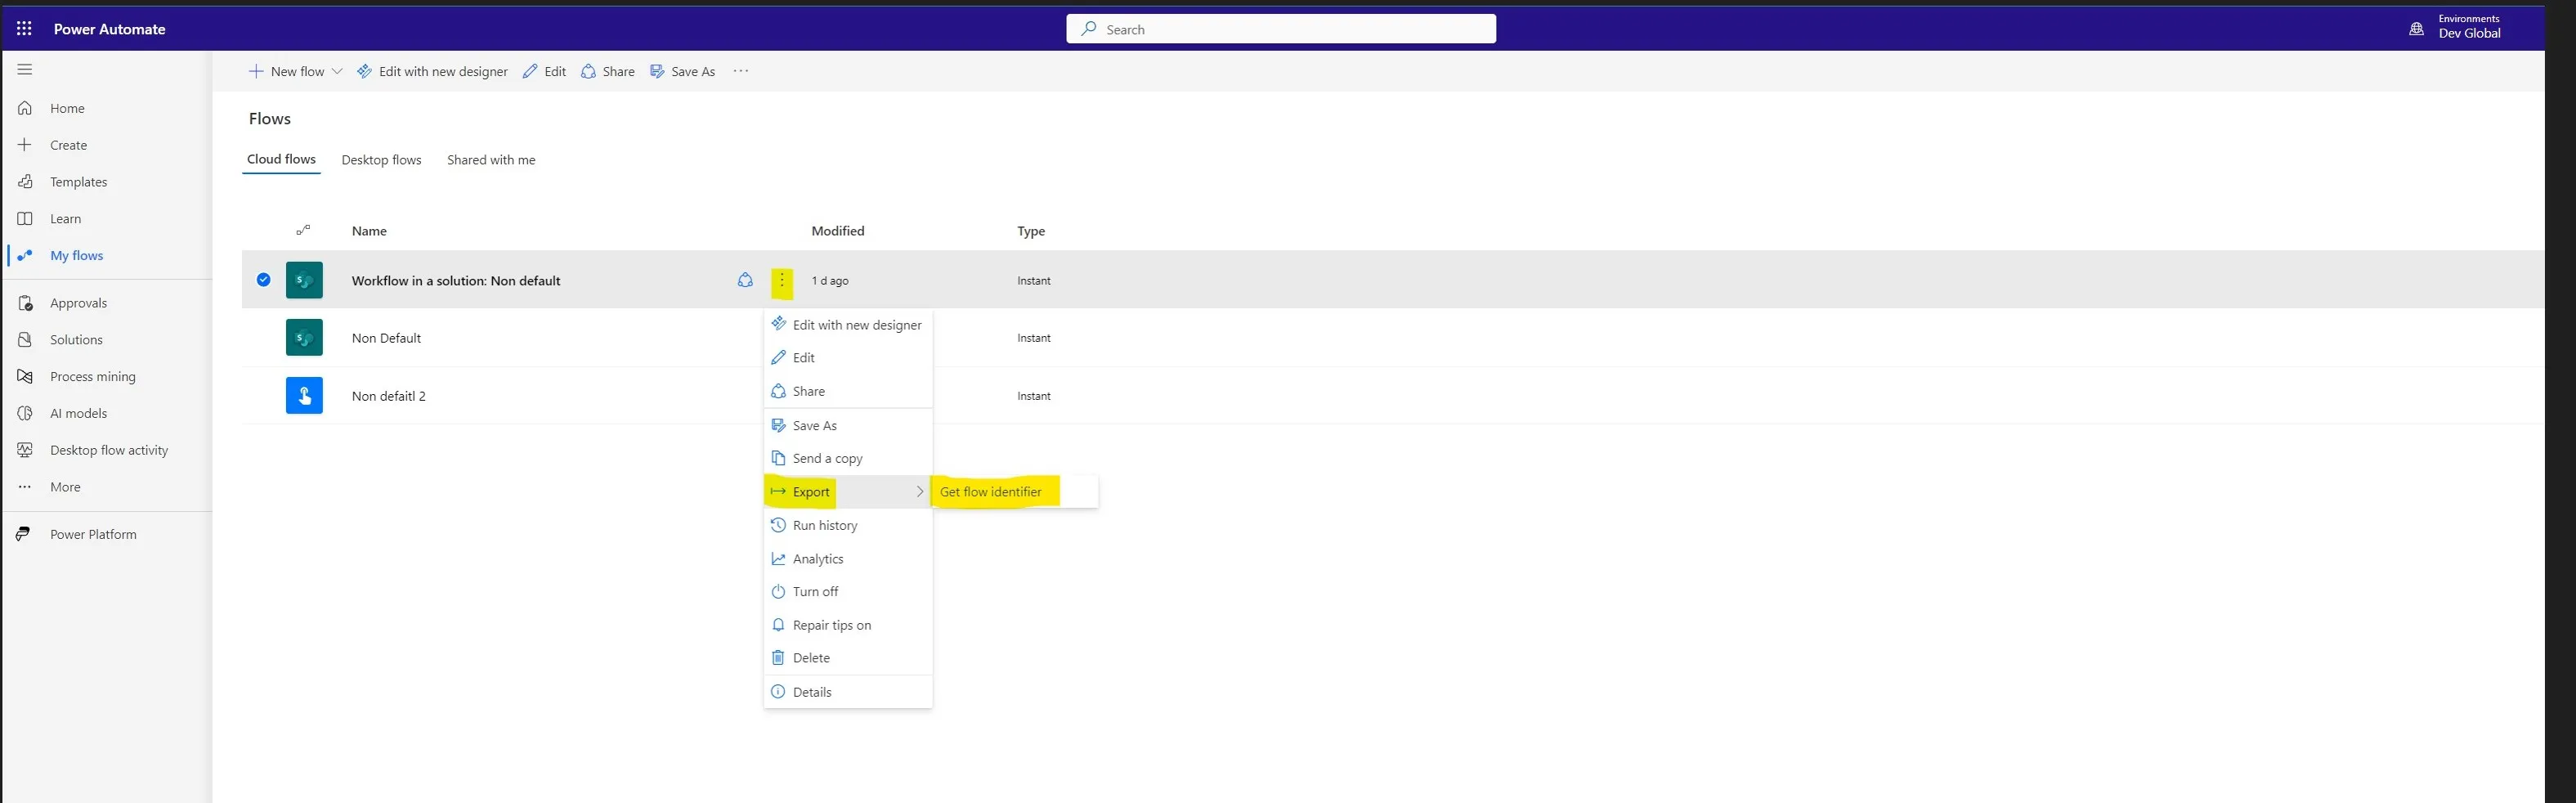Click the cloud icon next to Workflow in a solution
Viewport: 2576px width, 803px height.
[744, 280]
